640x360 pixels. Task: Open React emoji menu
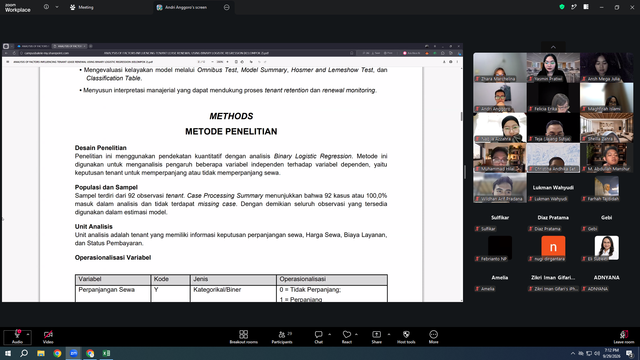click(347, 337)
